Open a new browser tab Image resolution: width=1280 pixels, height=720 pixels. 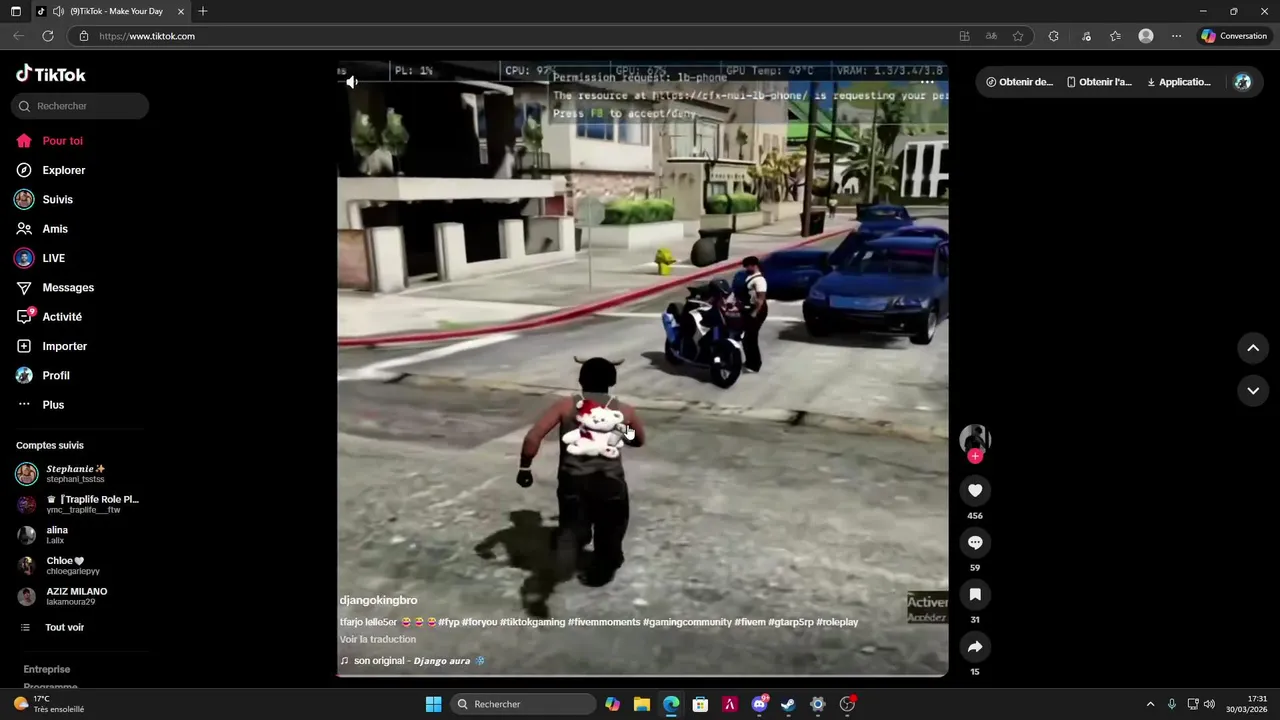[x=203, y=11]
